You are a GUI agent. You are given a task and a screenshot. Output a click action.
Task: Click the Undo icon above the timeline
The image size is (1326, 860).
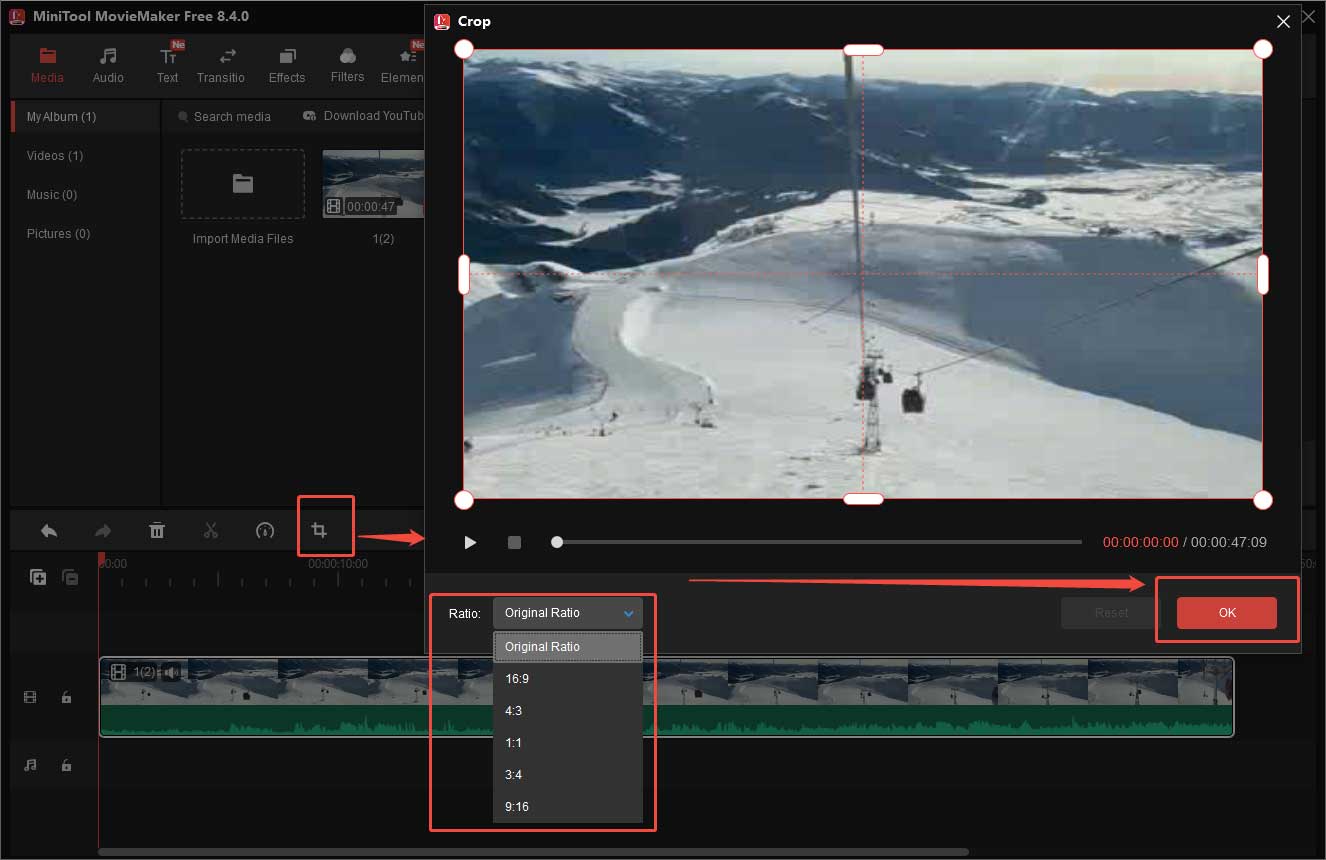click(x=49, y=530)
